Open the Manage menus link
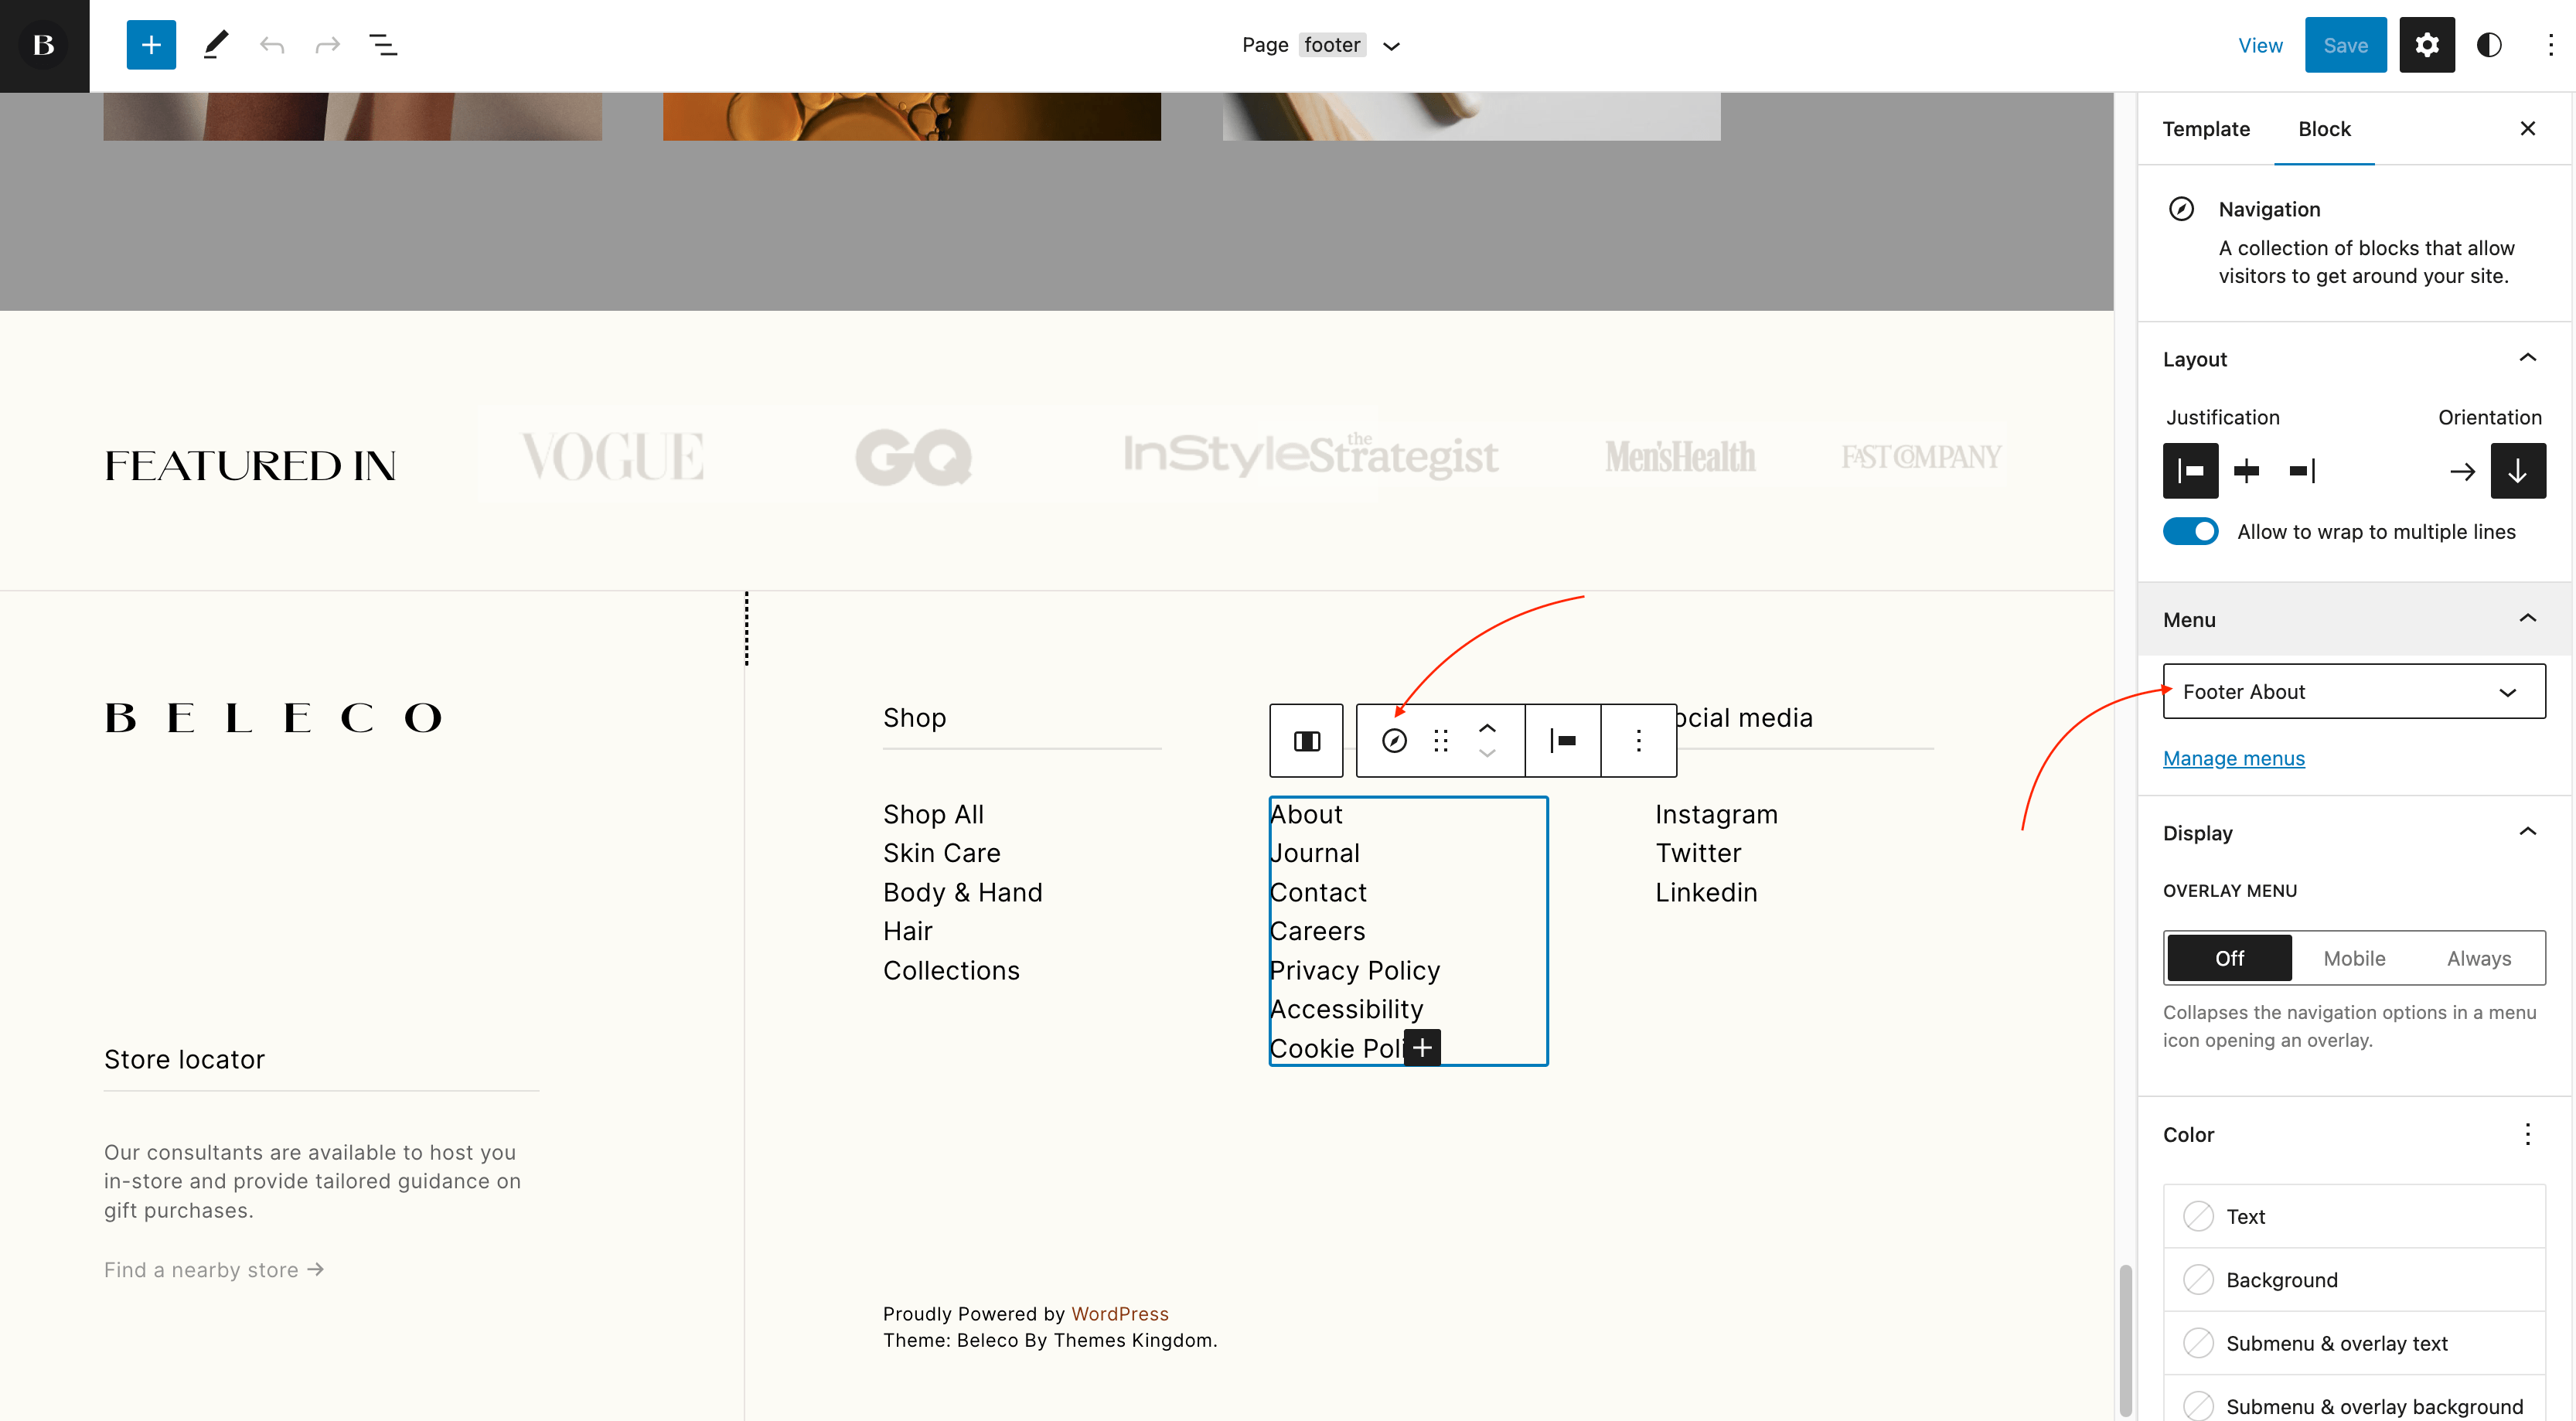 pyautogui.click(x=2233, y=758)
